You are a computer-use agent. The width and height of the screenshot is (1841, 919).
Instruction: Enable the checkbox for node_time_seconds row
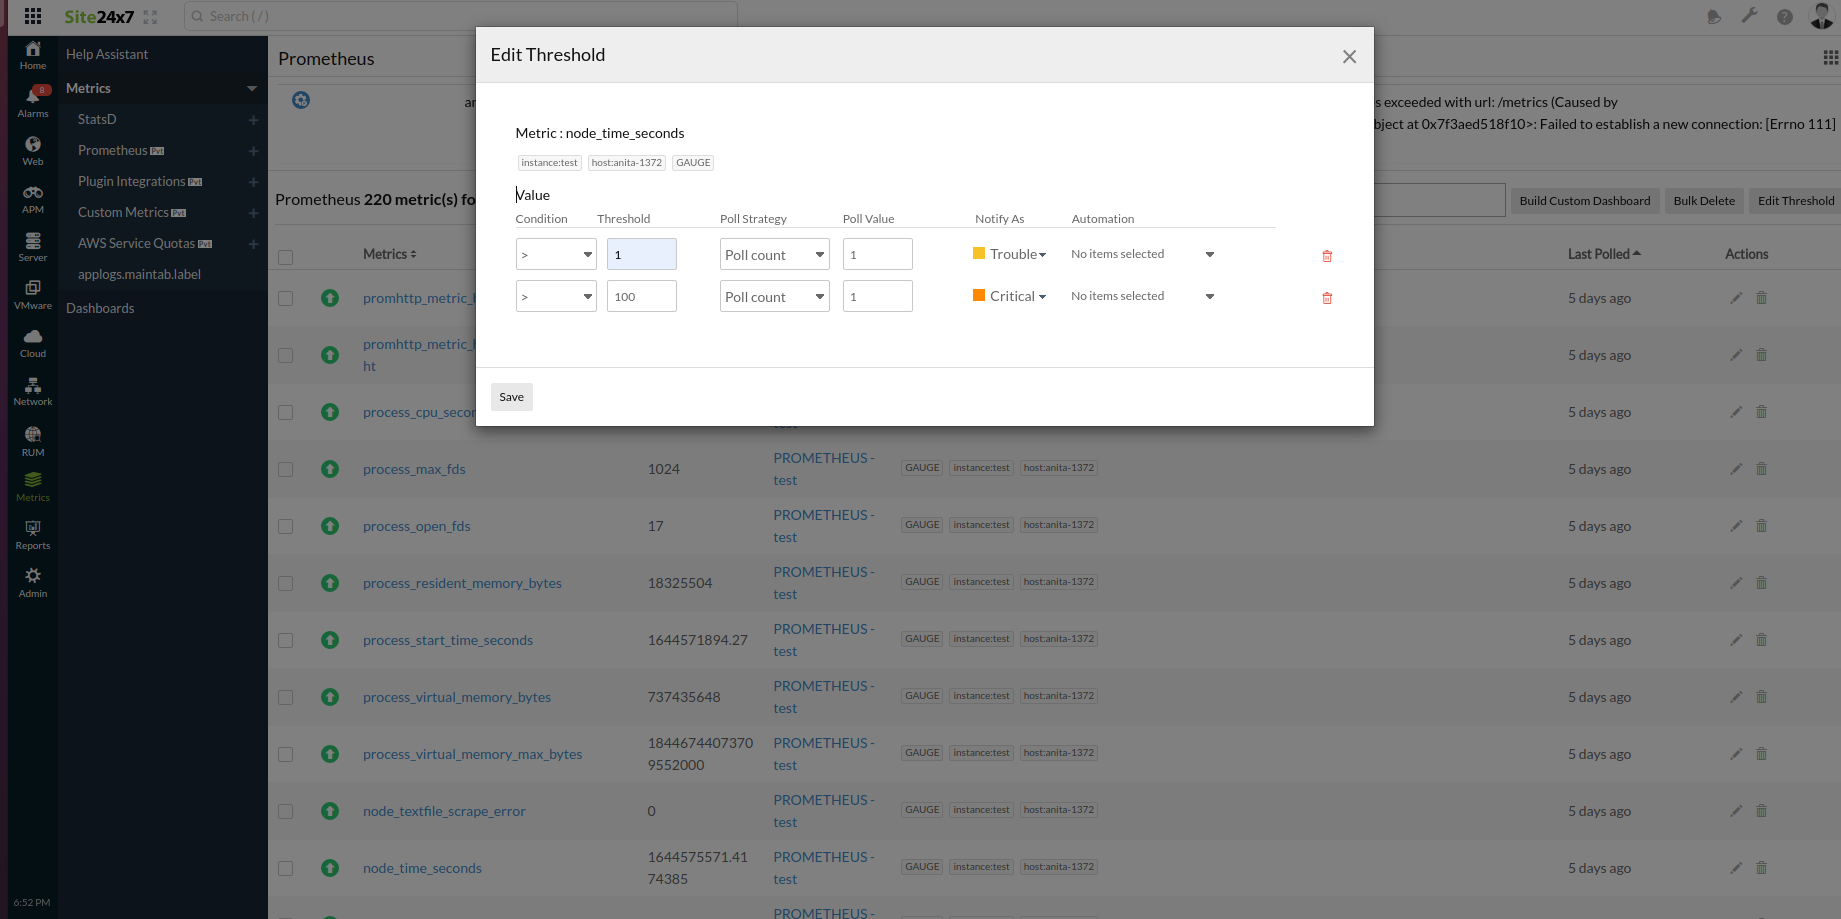[x=285, y=868]
